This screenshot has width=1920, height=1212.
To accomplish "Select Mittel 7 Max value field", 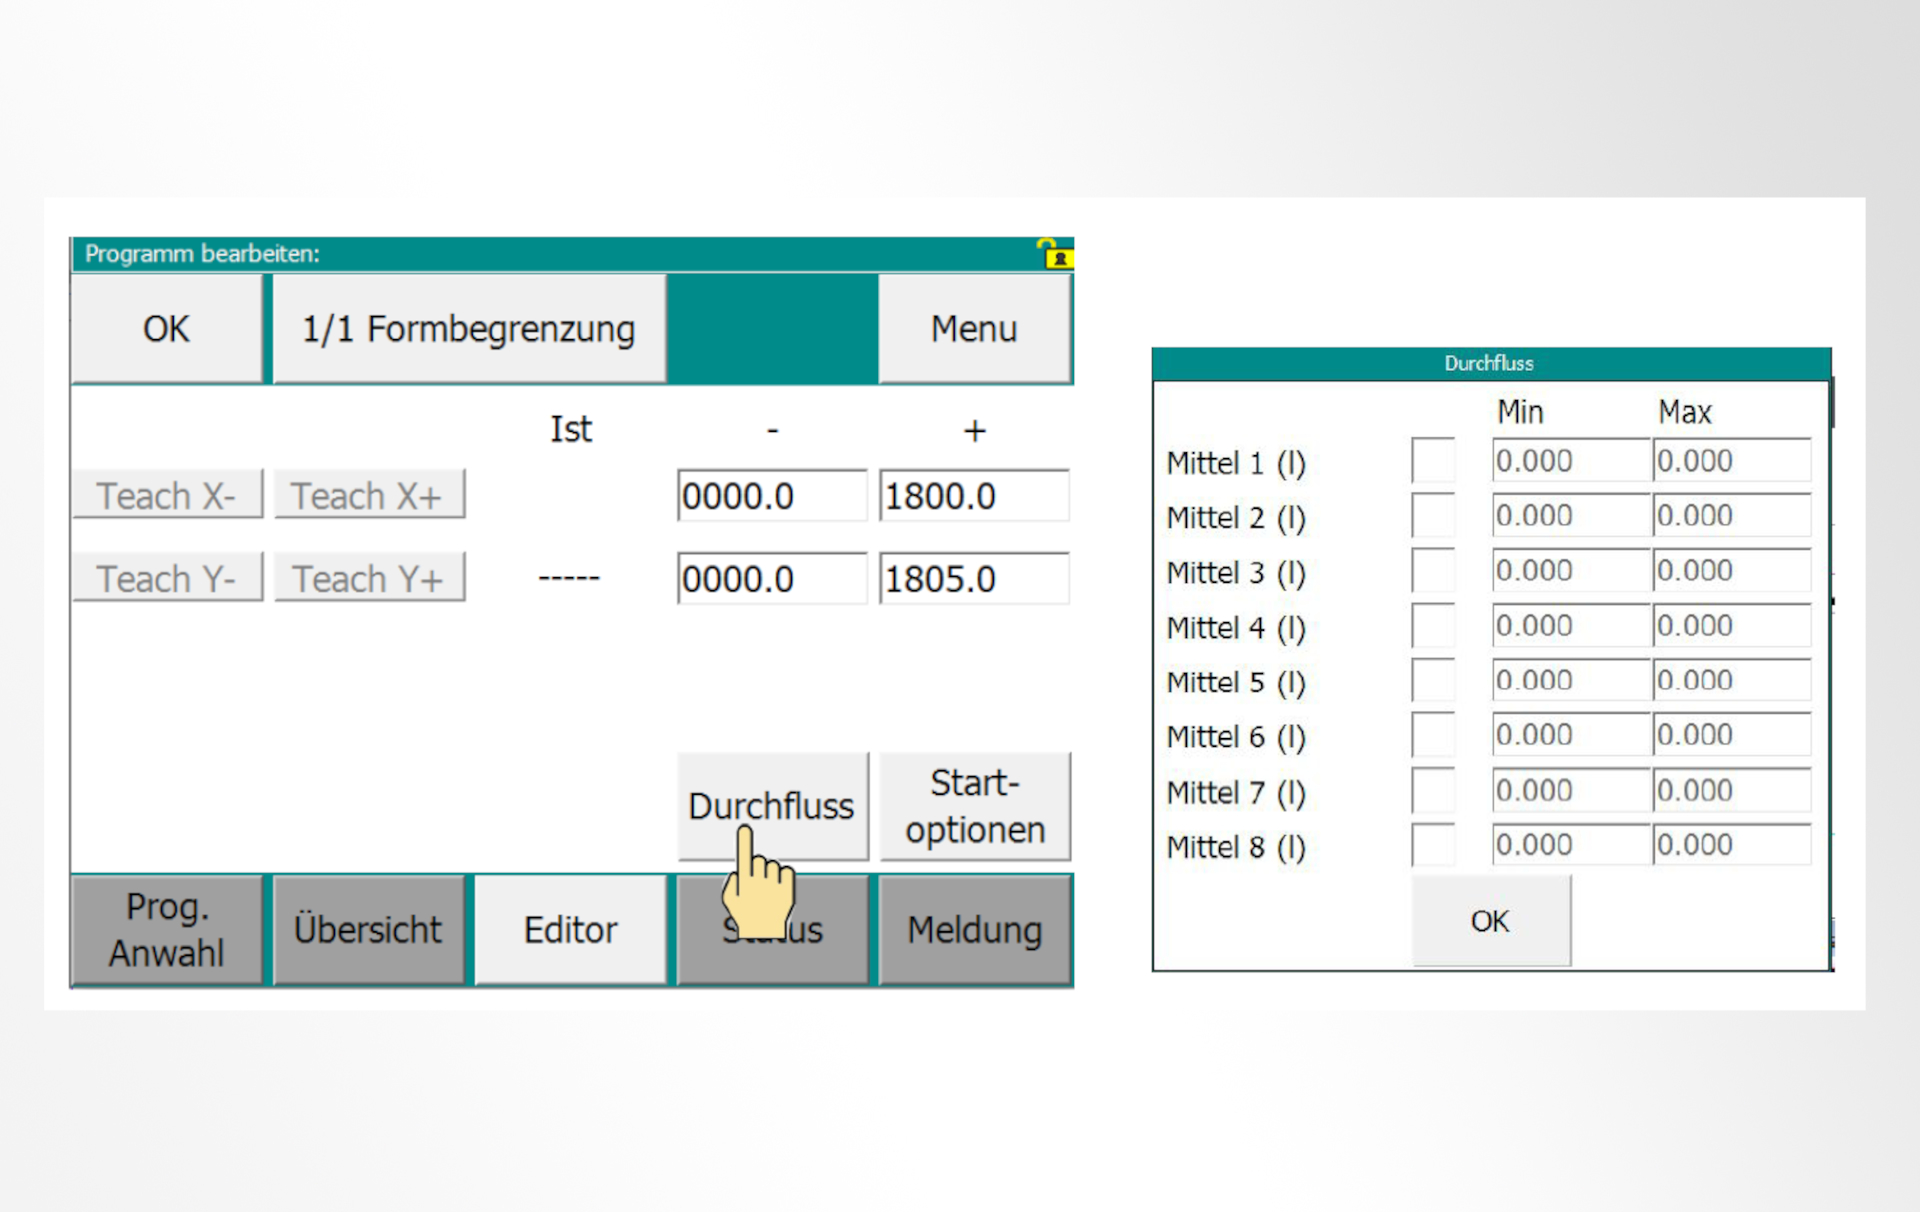I will [x=1732, y=790].
